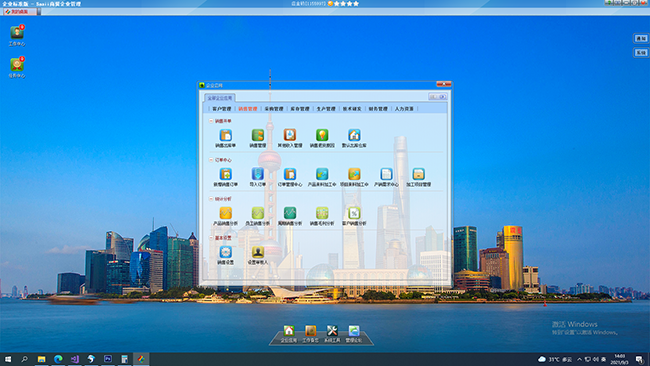Open 工作中心 desktop icon

pyautogui.click(x=17, y=32)
